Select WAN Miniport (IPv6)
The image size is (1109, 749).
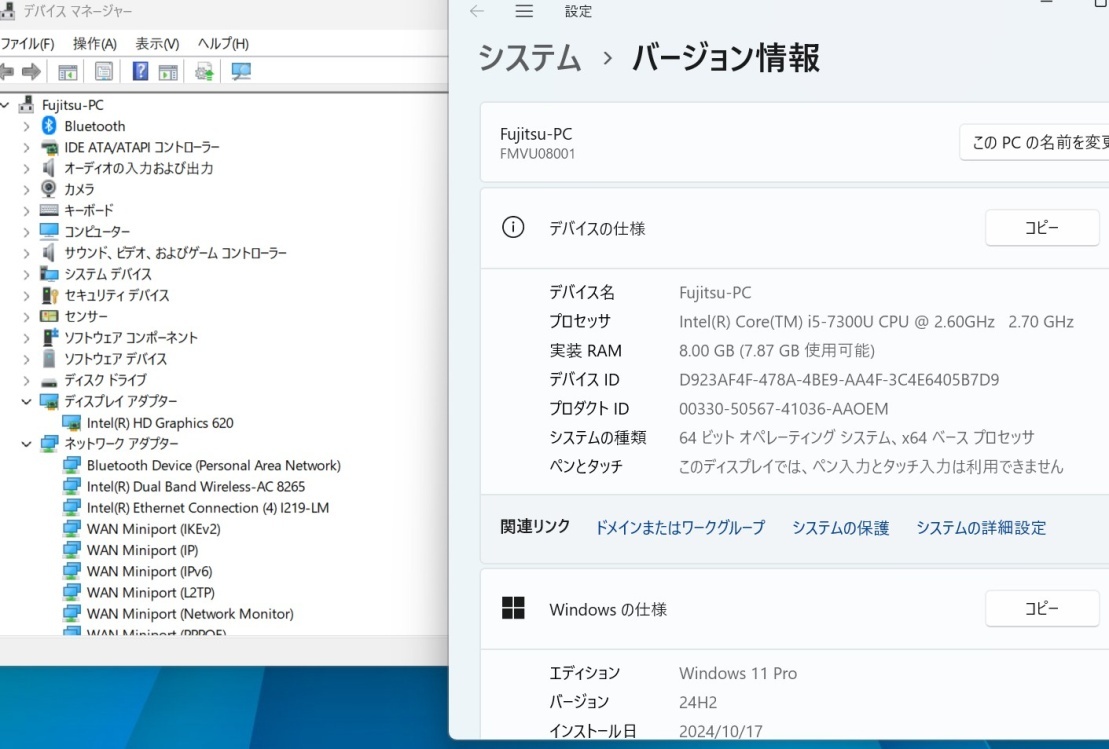(x=149, y=571)
